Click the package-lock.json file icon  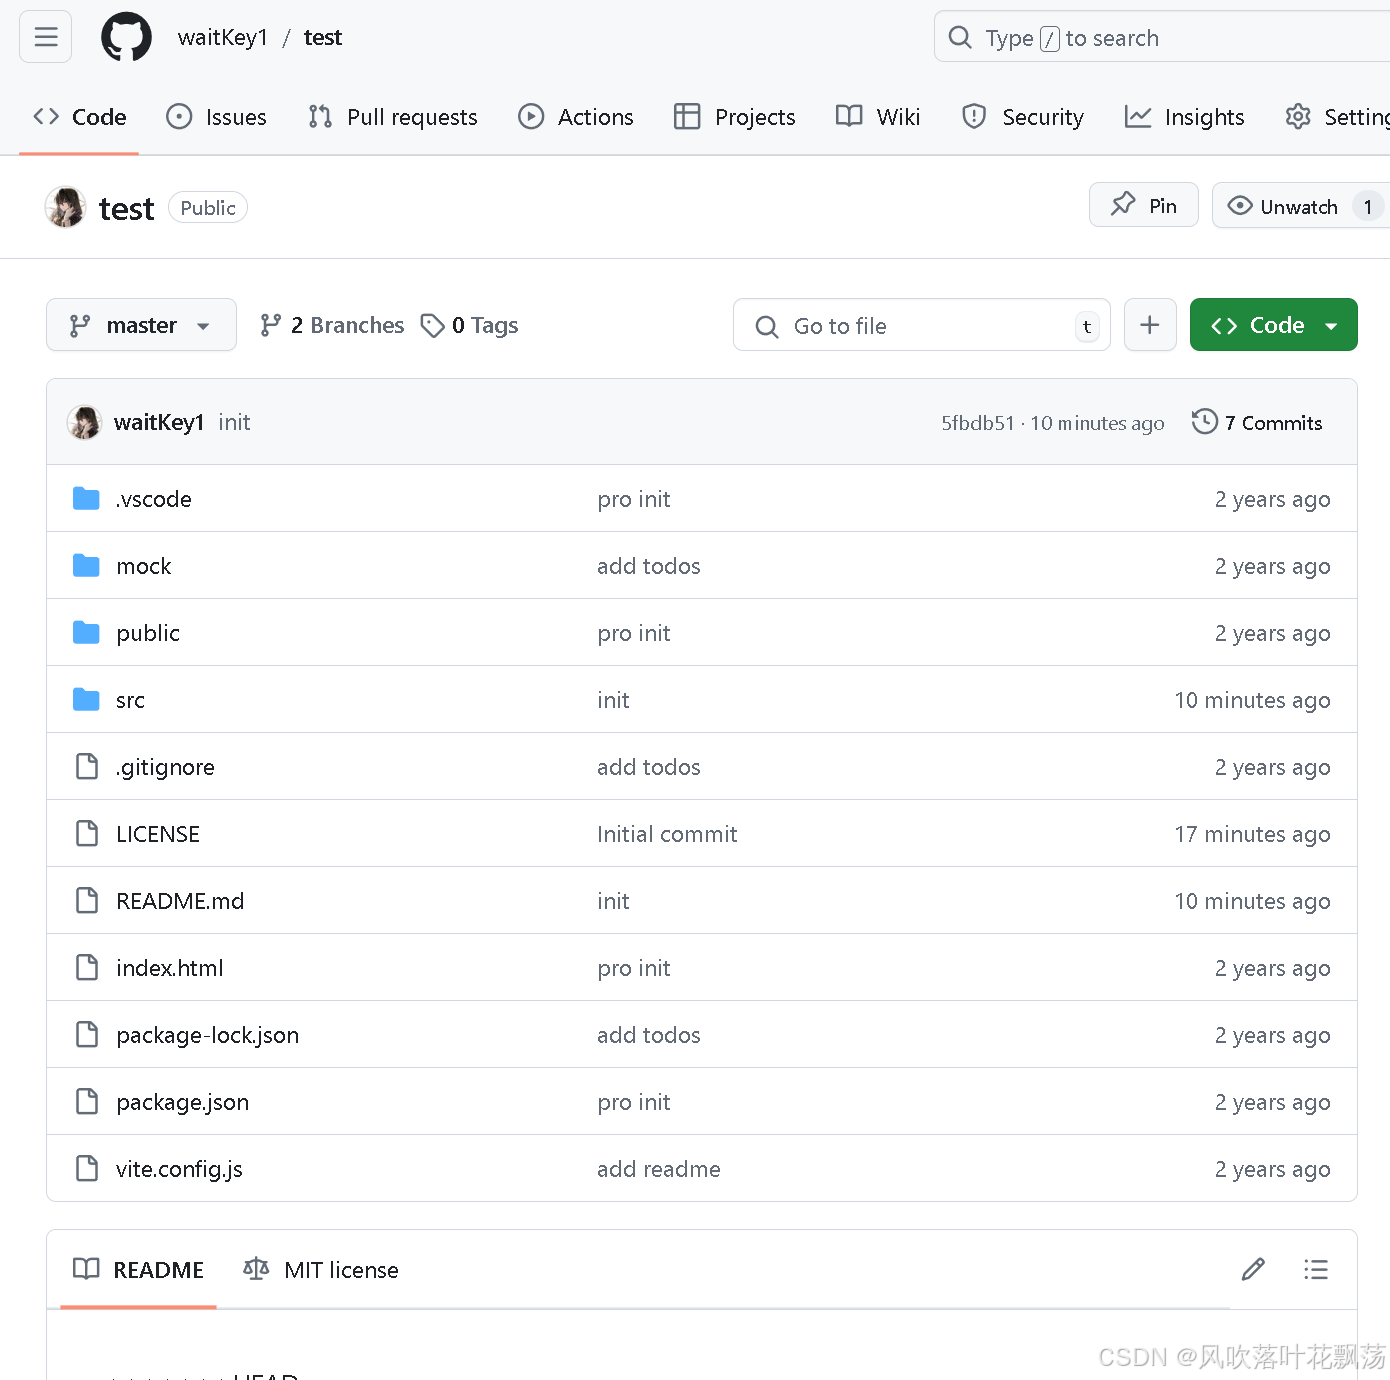point(87,1034)
